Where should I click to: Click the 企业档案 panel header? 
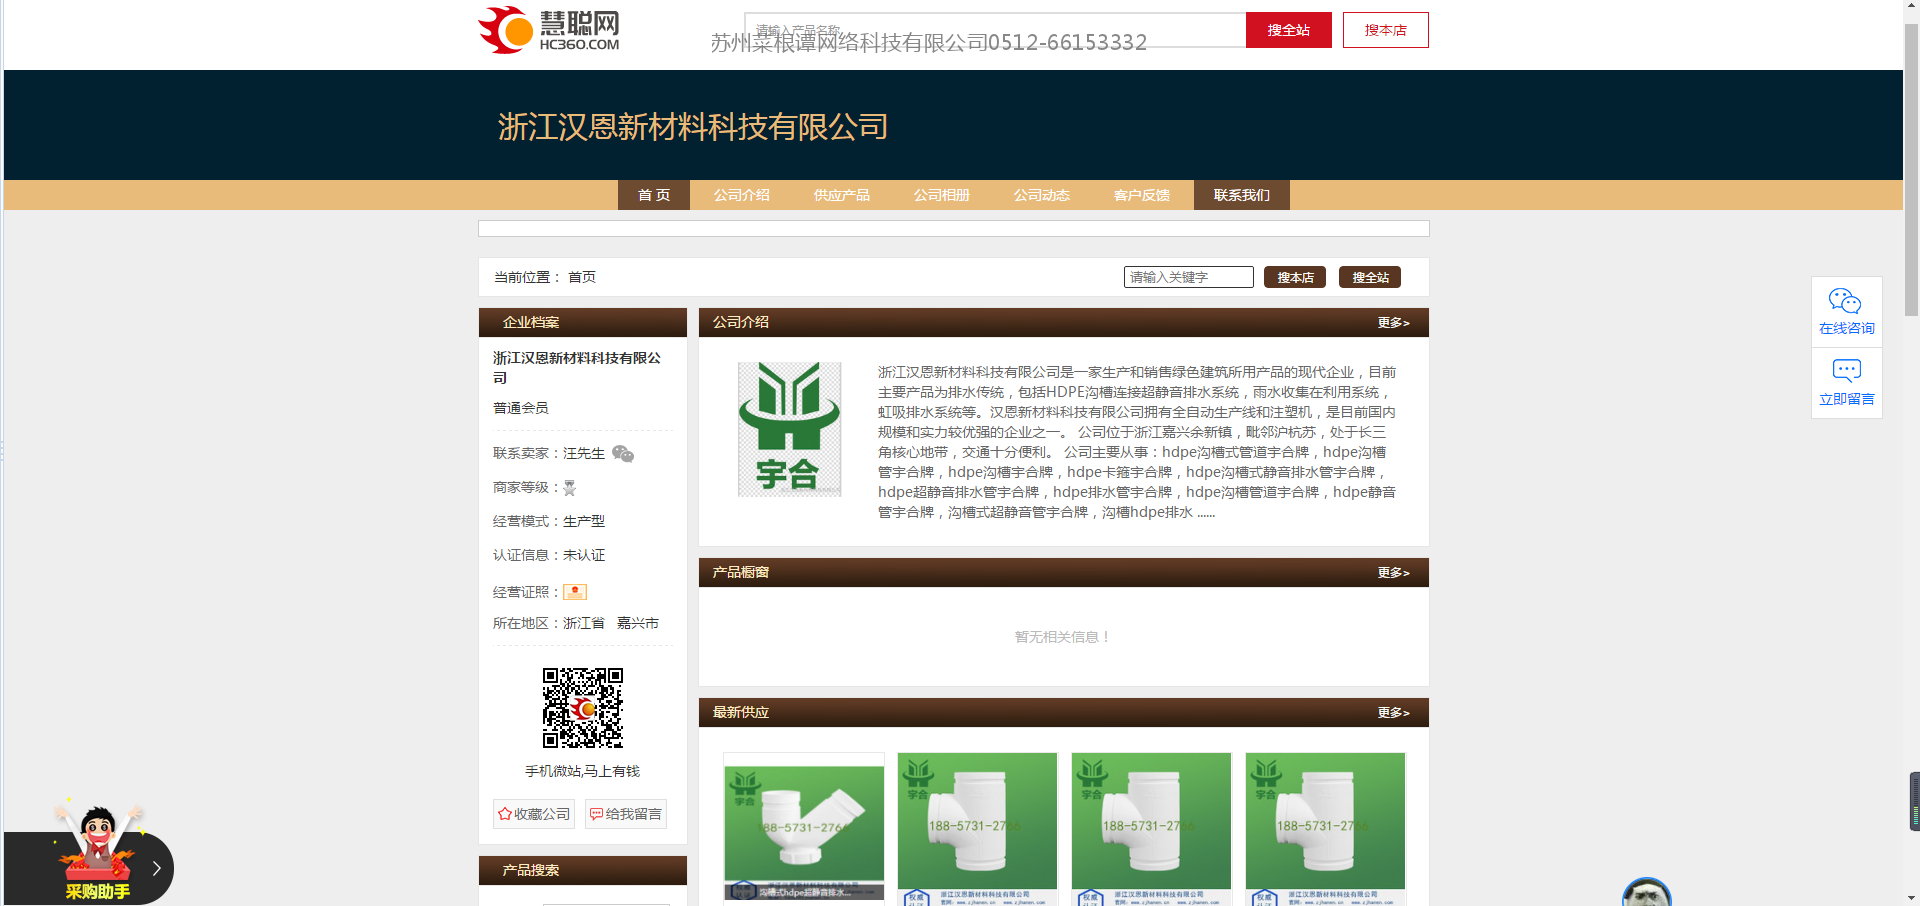583,322
